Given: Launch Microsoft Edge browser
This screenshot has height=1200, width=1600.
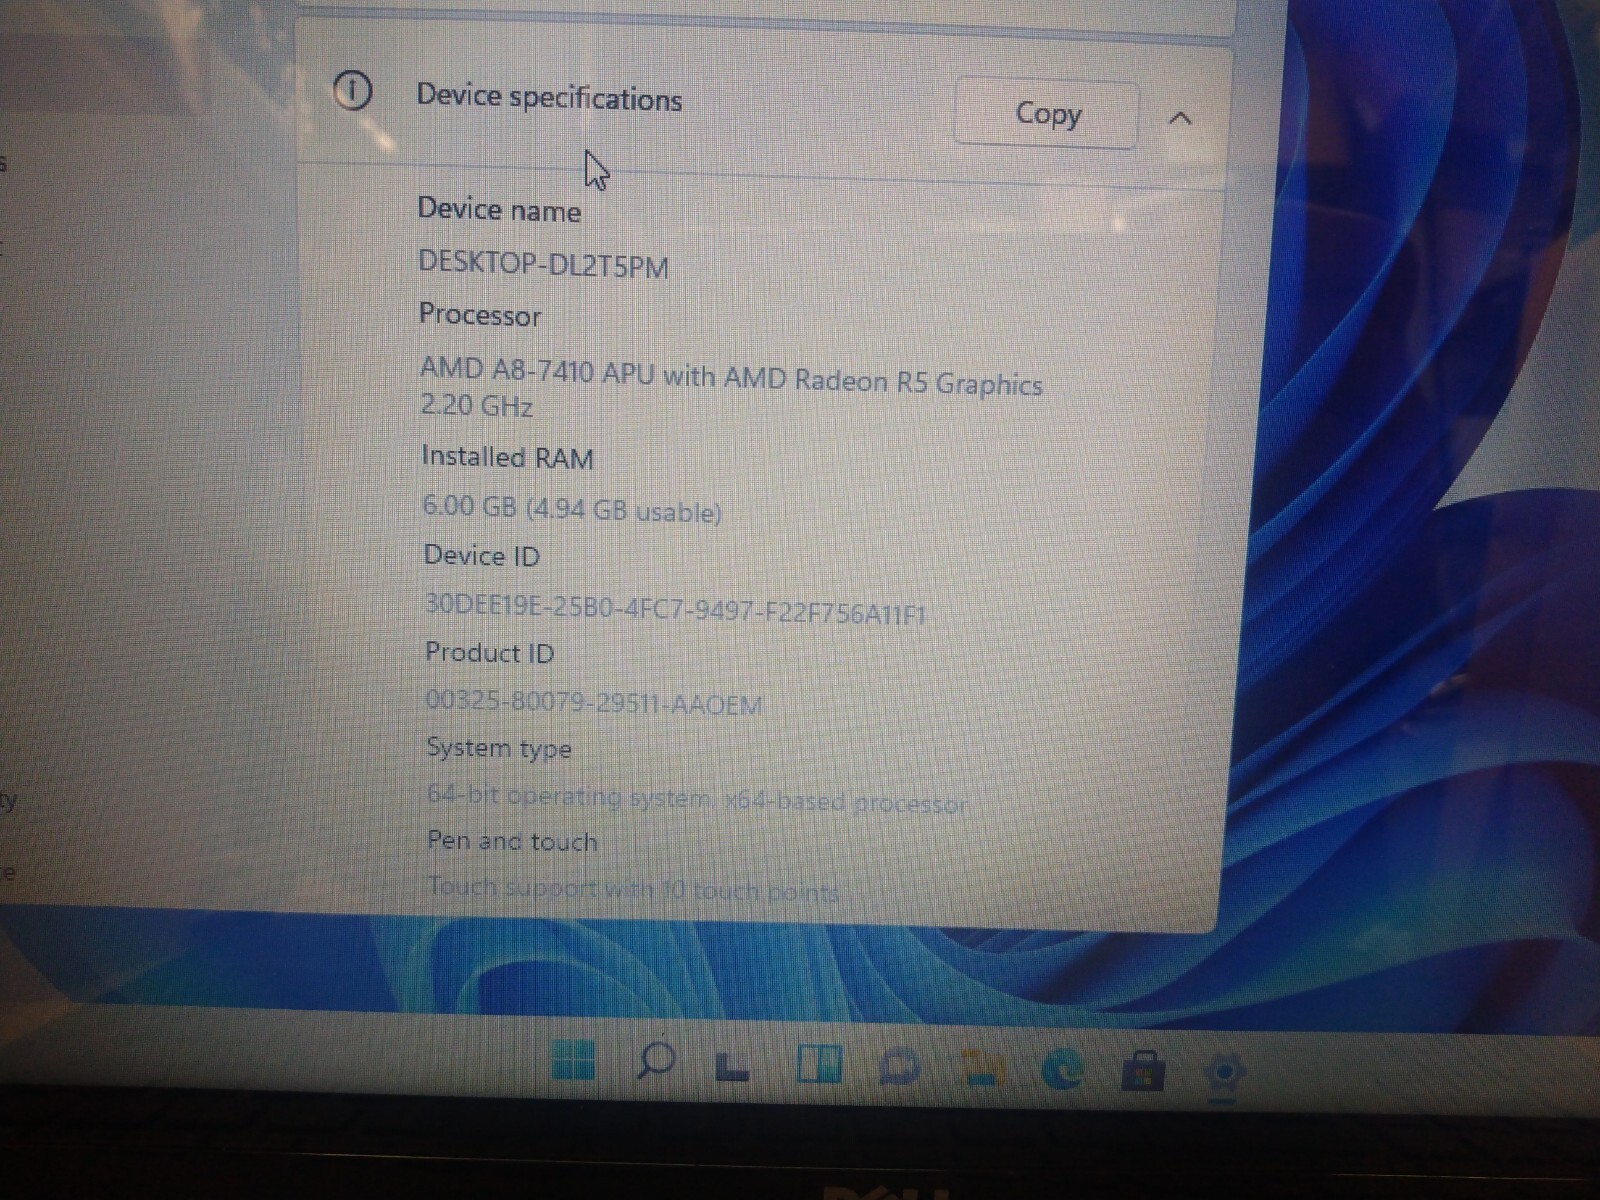Looking at the screenshot, I should pos(1063,1070).
